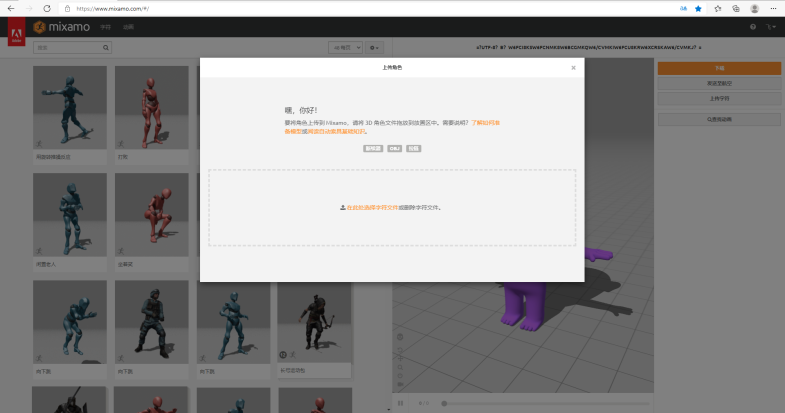Open the gear settings dropdown

[375, 47]
